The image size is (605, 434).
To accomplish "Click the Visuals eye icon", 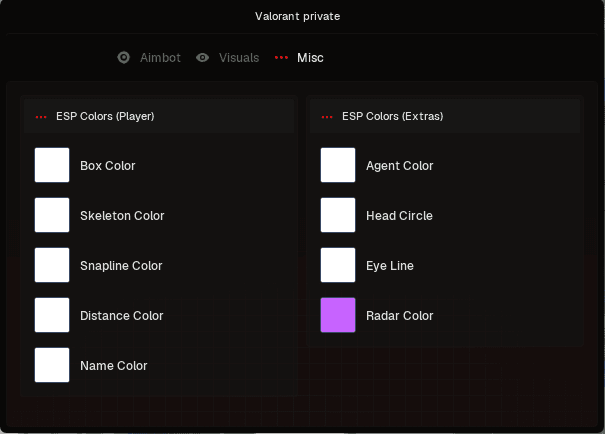I will tap(202, 58).
